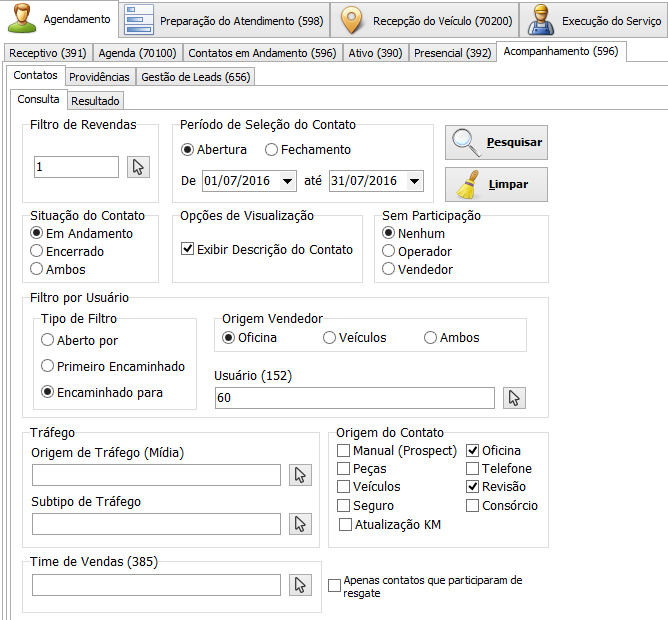Select Encerrado contact status option
The image size is (668, 620).
[x=37, y=251]
